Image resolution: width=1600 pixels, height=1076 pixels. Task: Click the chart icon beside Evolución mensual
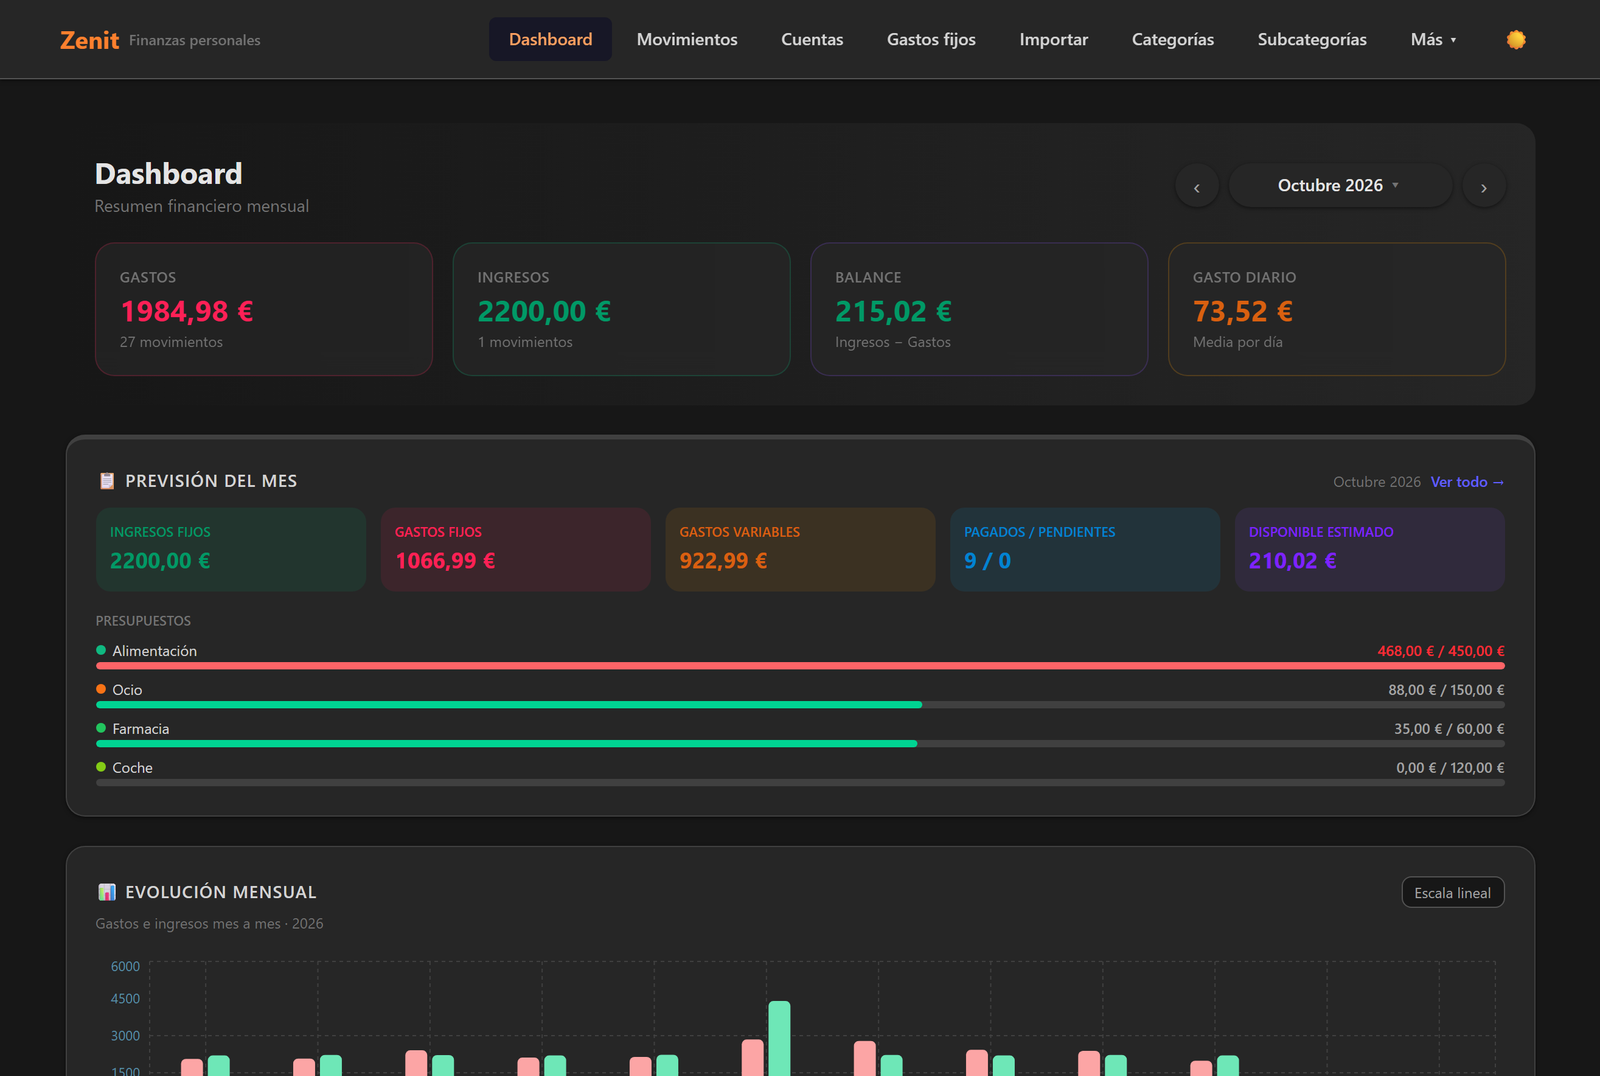pyautogui.click(x=107, y=892)
